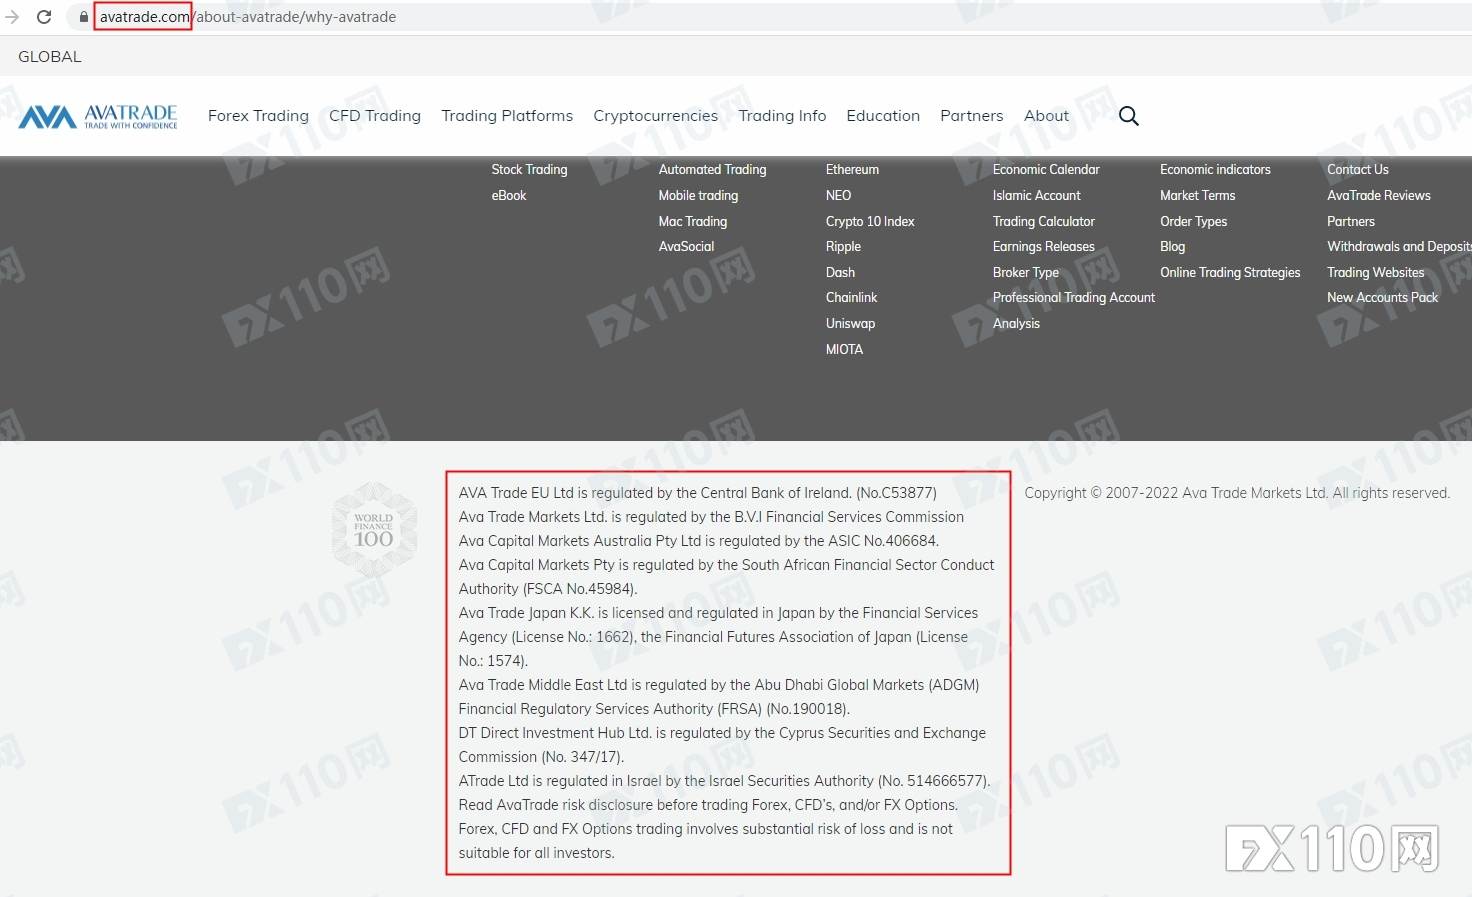Open Analysis link
The width and height of the screenshot is (1472, 897).
pyautogui.click(x=1016, y=324)
